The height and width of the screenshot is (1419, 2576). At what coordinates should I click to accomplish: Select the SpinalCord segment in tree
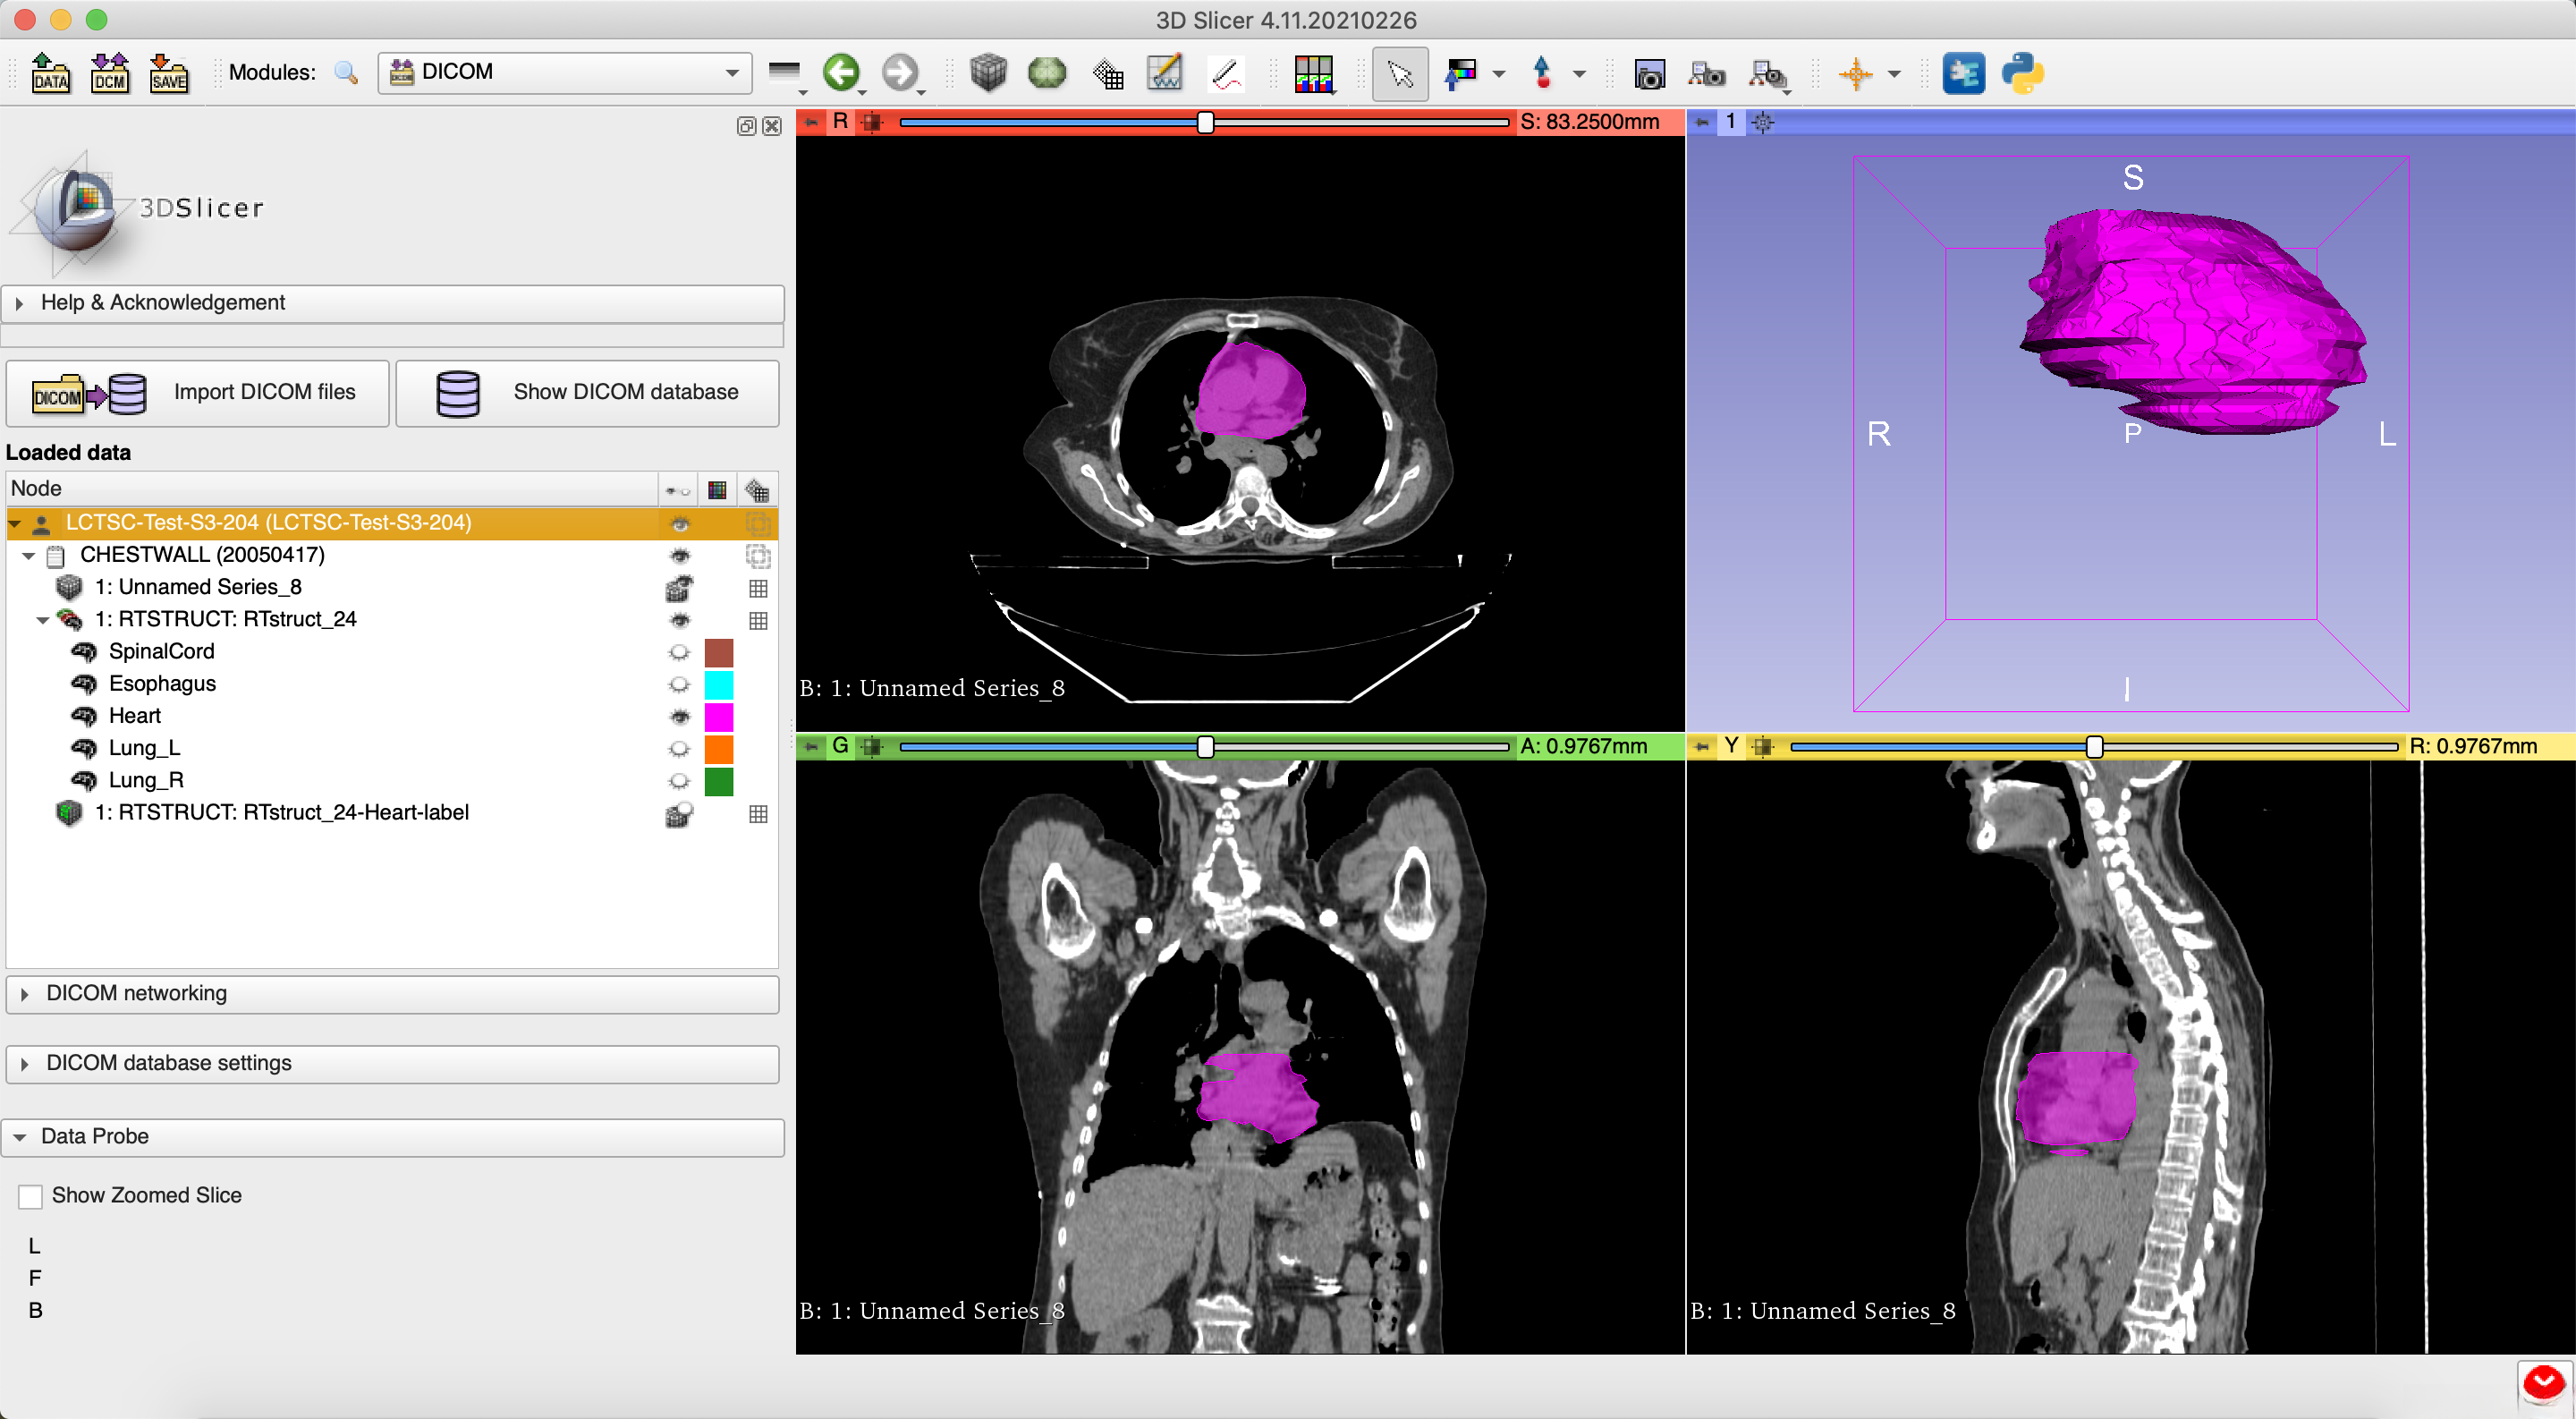(x=161, y=651)
